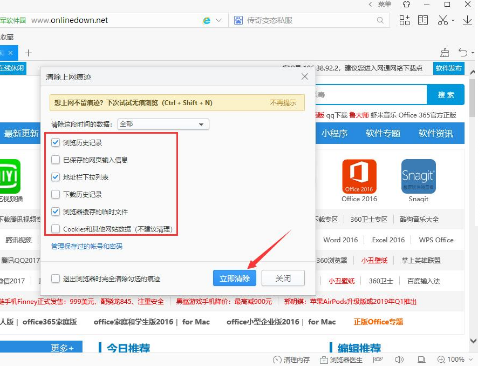Close the clear browsing traces dialog
Image resolution: width=480 pixels, height=366 pixels.
pyautogui.click(x=305, y=77)
